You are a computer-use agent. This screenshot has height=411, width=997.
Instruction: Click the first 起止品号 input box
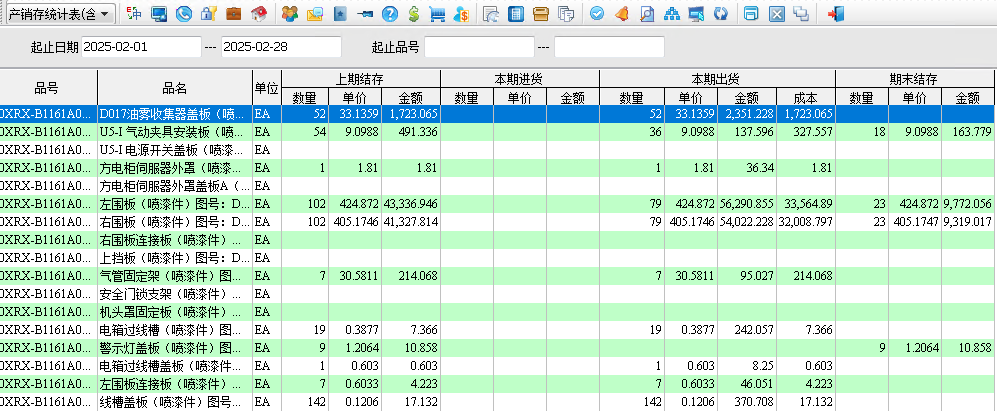tap(479, 47)
